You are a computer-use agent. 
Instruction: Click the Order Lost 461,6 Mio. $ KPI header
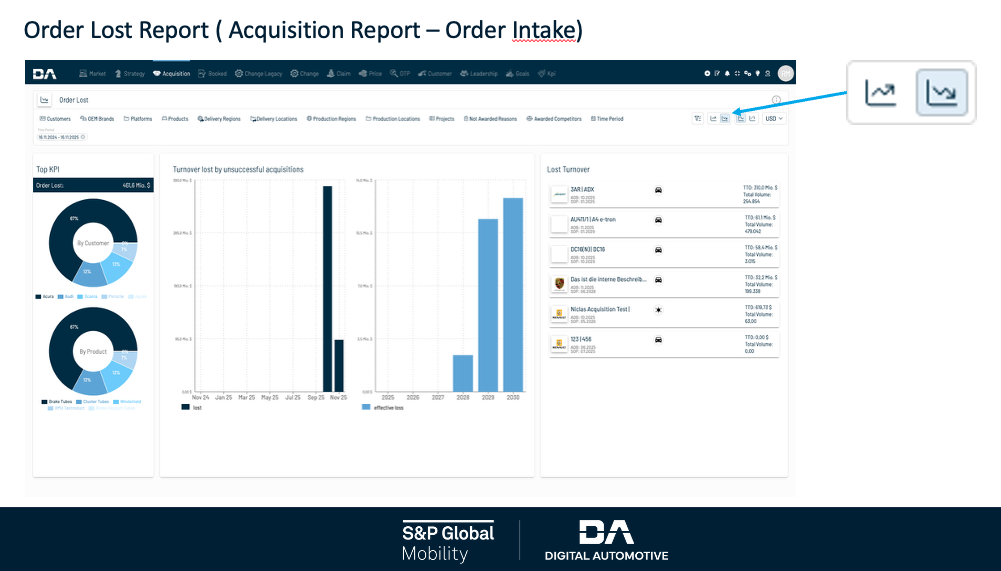tap(93, 185)
